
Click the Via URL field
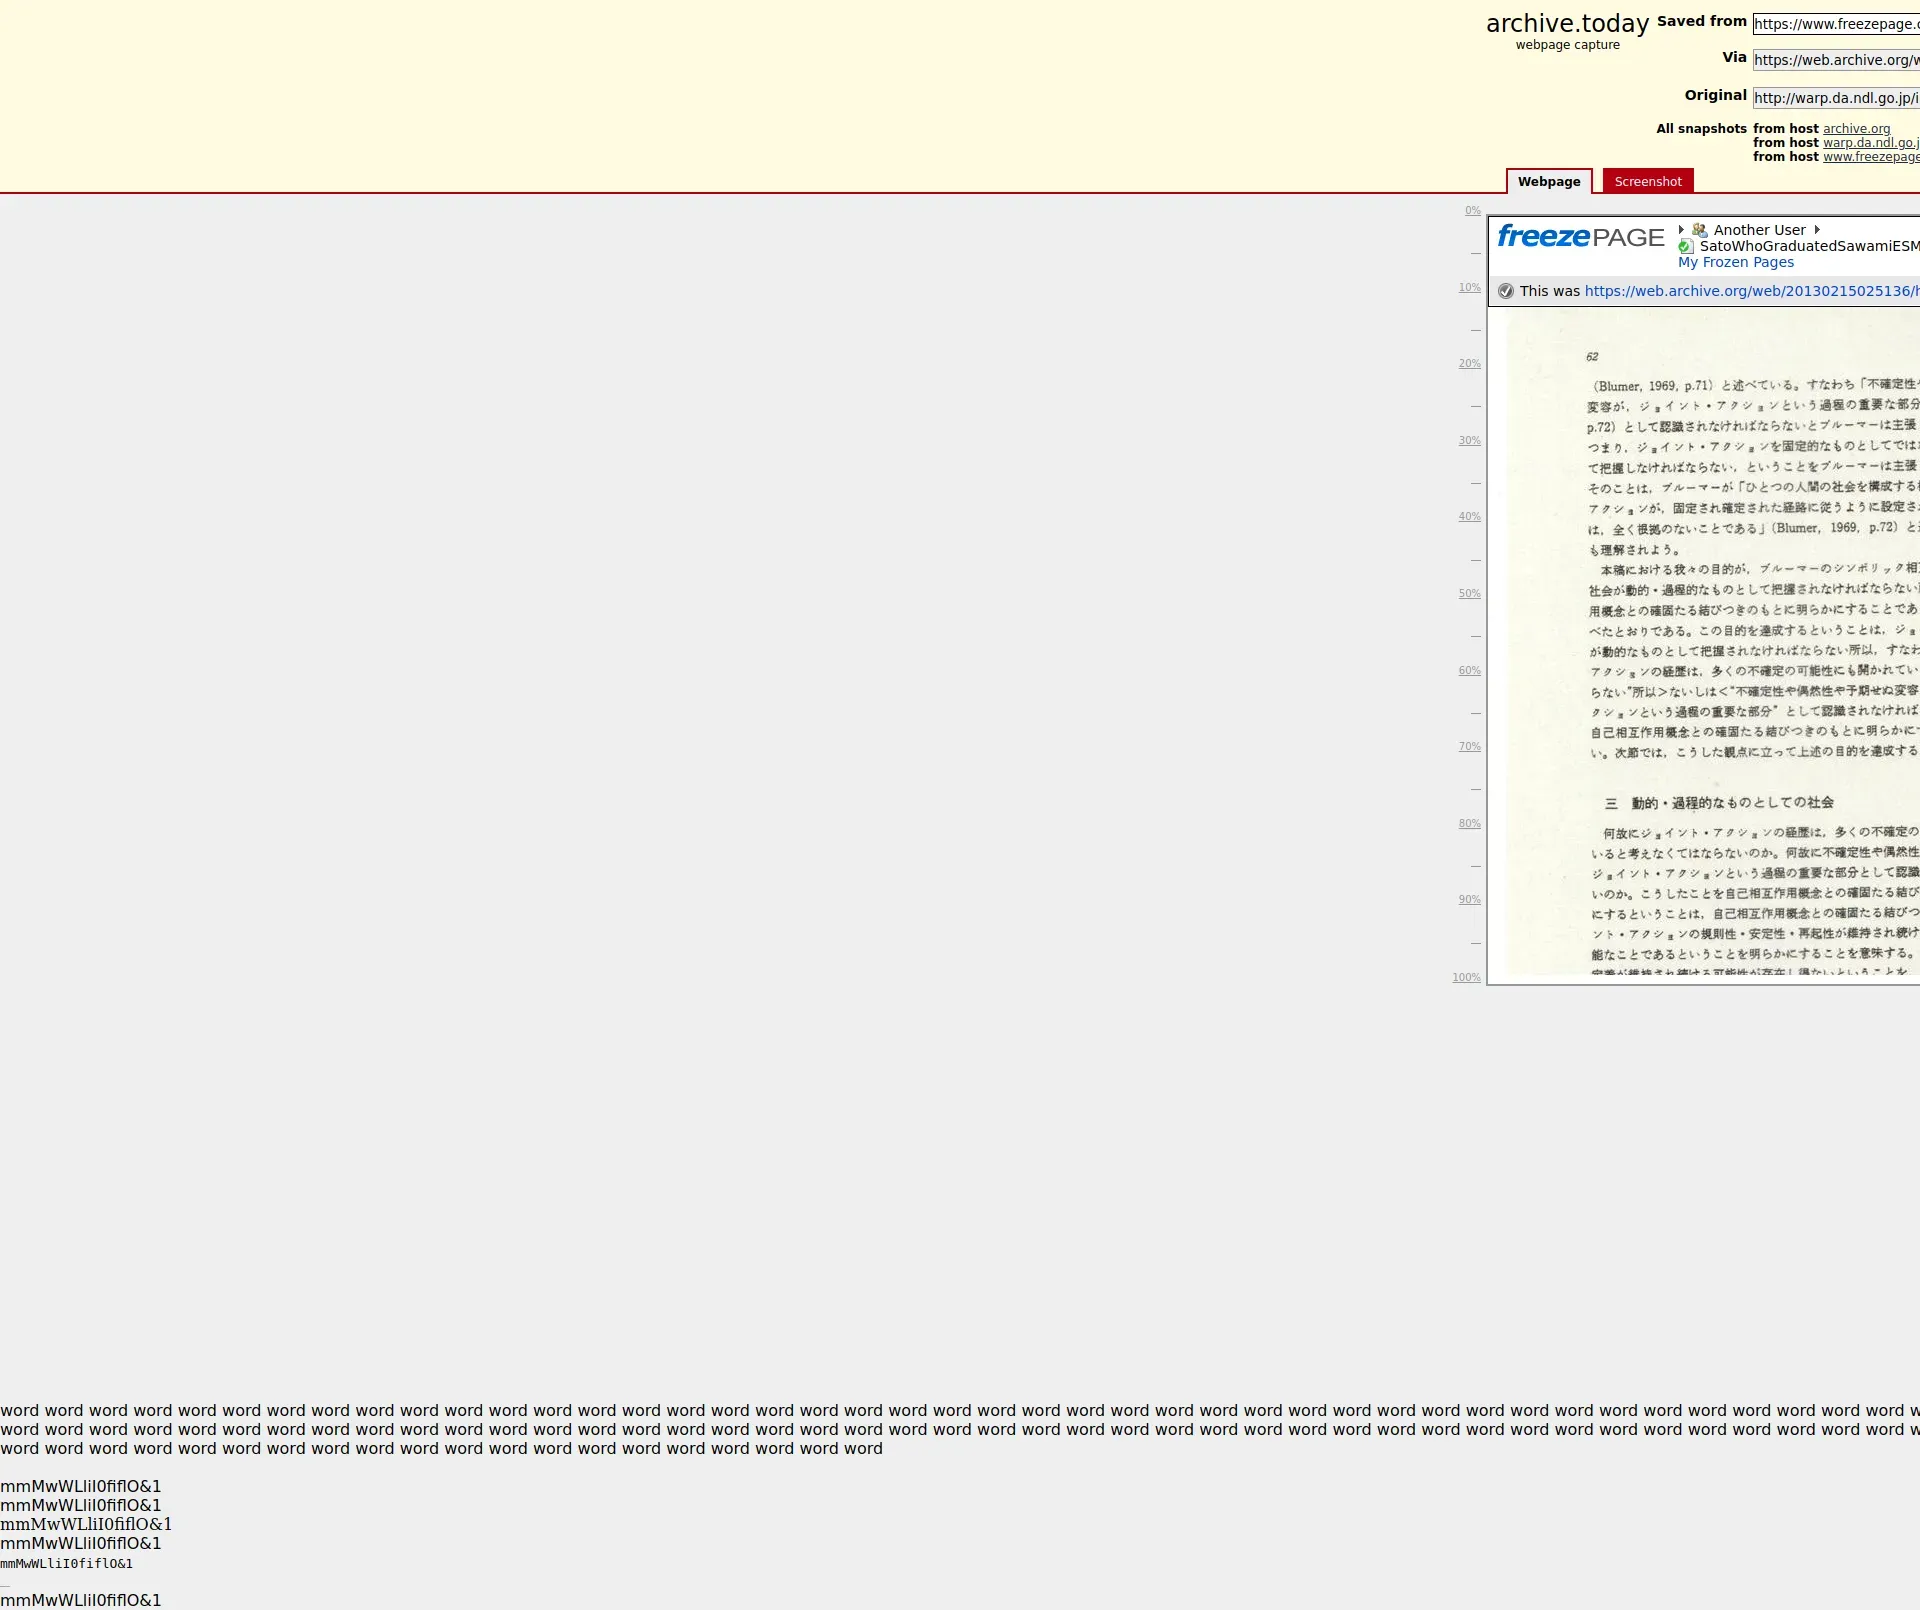pyautogui.click(x=1835, y=60)
